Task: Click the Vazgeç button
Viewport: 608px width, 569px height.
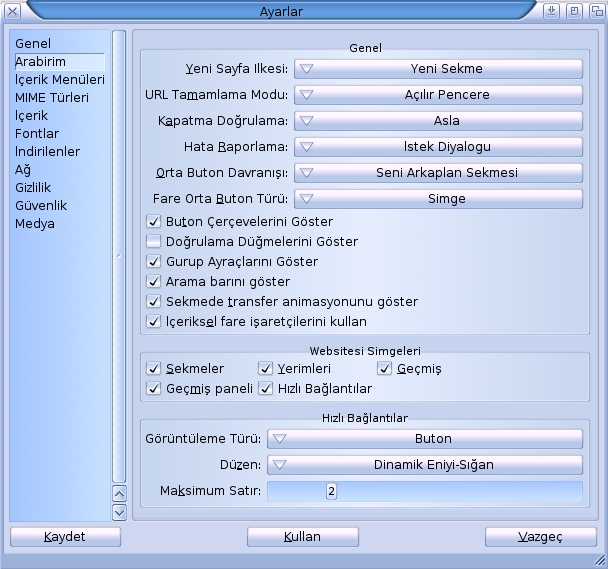Action: pos(541,537)
